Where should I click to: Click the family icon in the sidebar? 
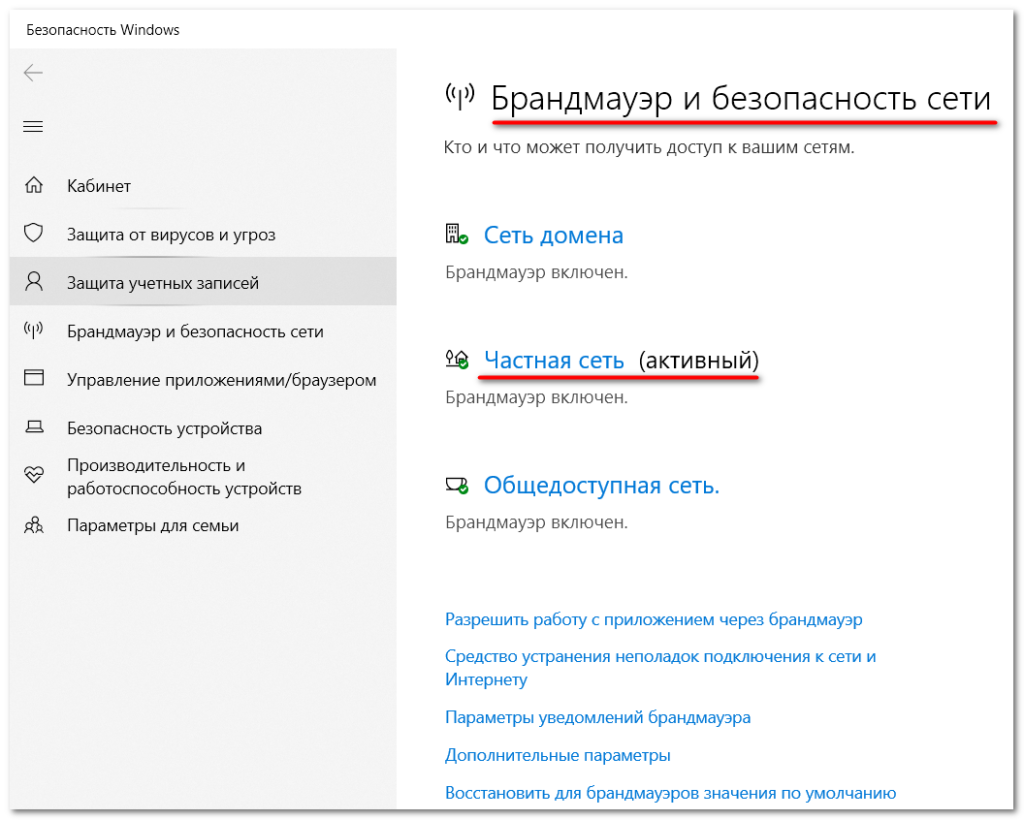pos(34,525)
